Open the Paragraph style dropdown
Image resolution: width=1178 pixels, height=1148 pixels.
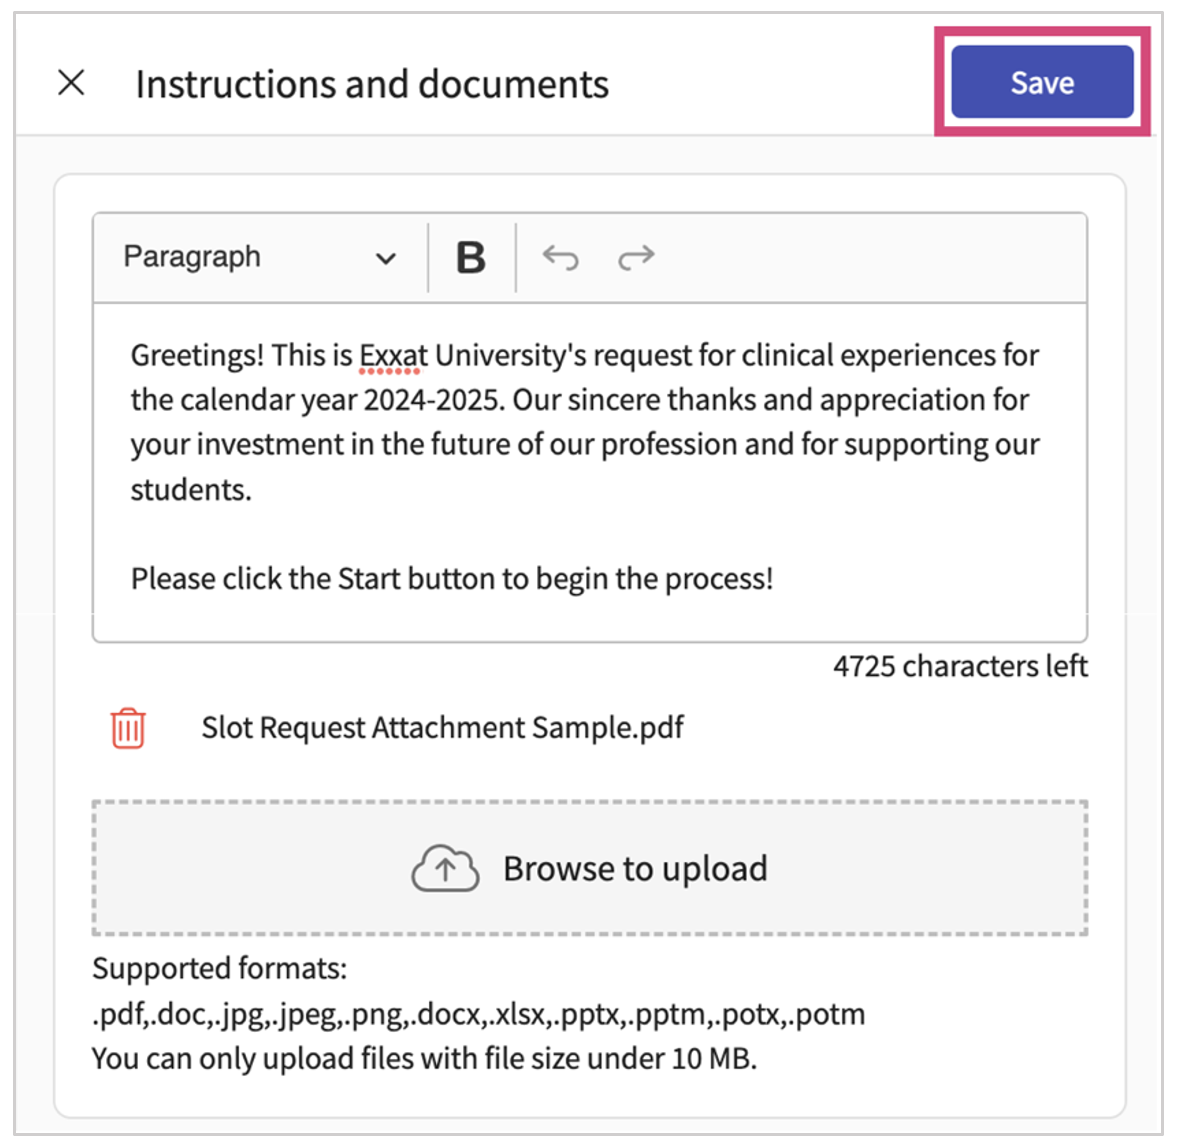[258, 257]
